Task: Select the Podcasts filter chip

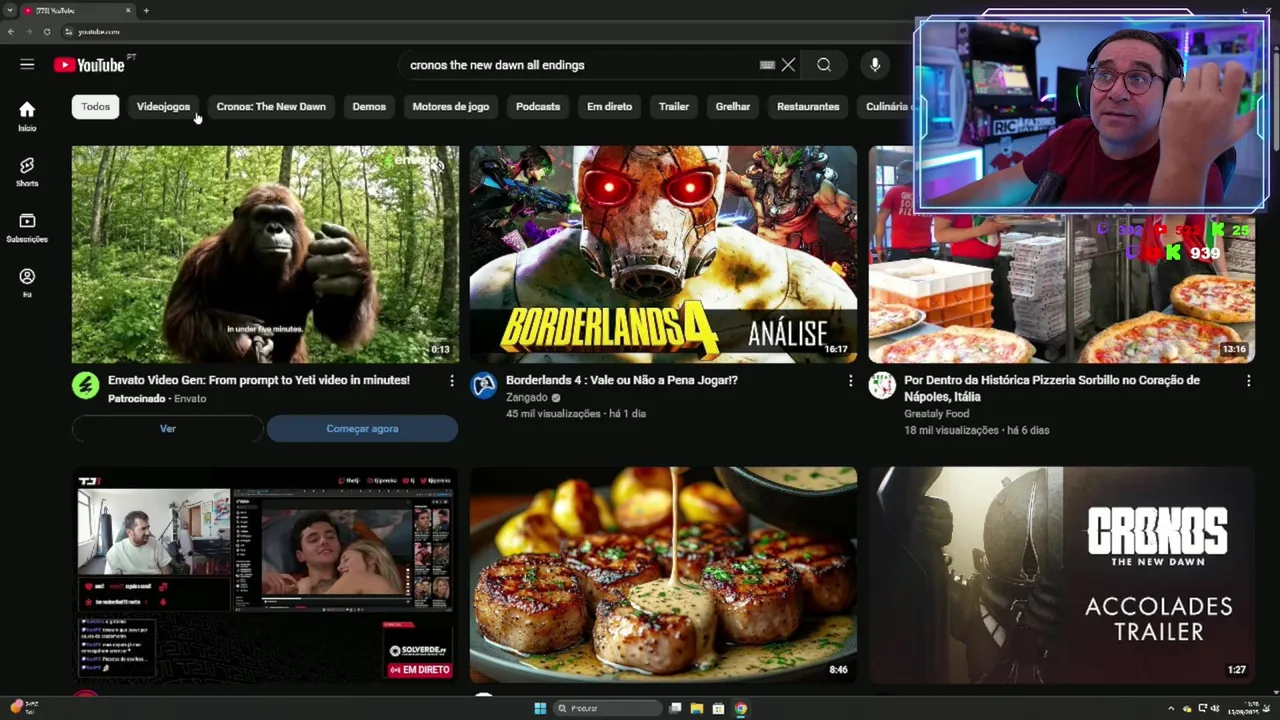Action: [x=538, y=107]
